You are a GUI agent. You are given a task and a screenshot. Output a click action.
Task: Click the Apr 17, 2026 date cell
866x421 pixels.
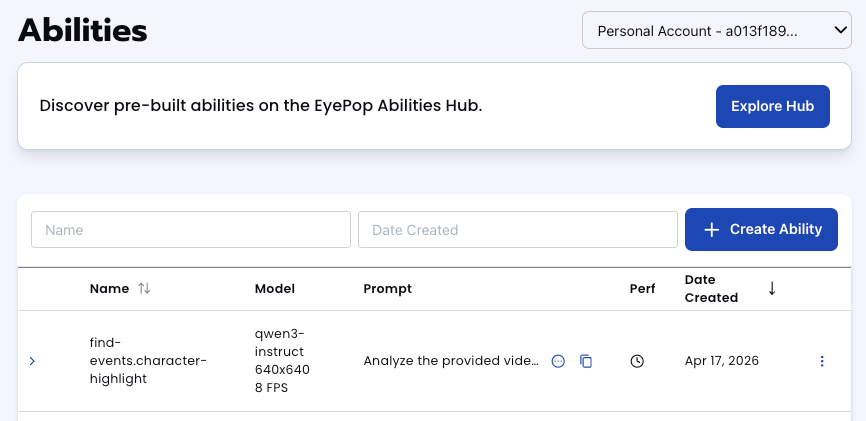(x=722, y=361)
